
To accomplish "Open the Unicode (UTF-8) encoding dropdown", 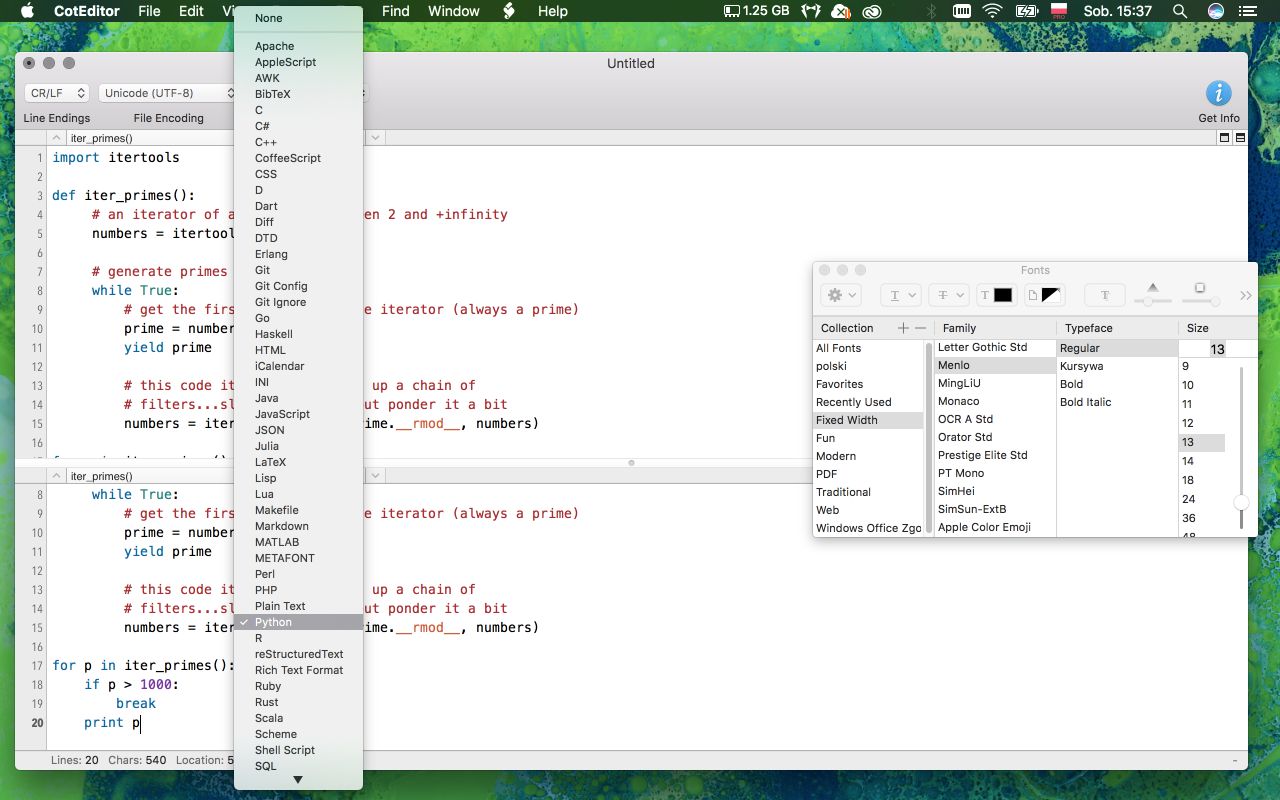I will click(166, 93).
